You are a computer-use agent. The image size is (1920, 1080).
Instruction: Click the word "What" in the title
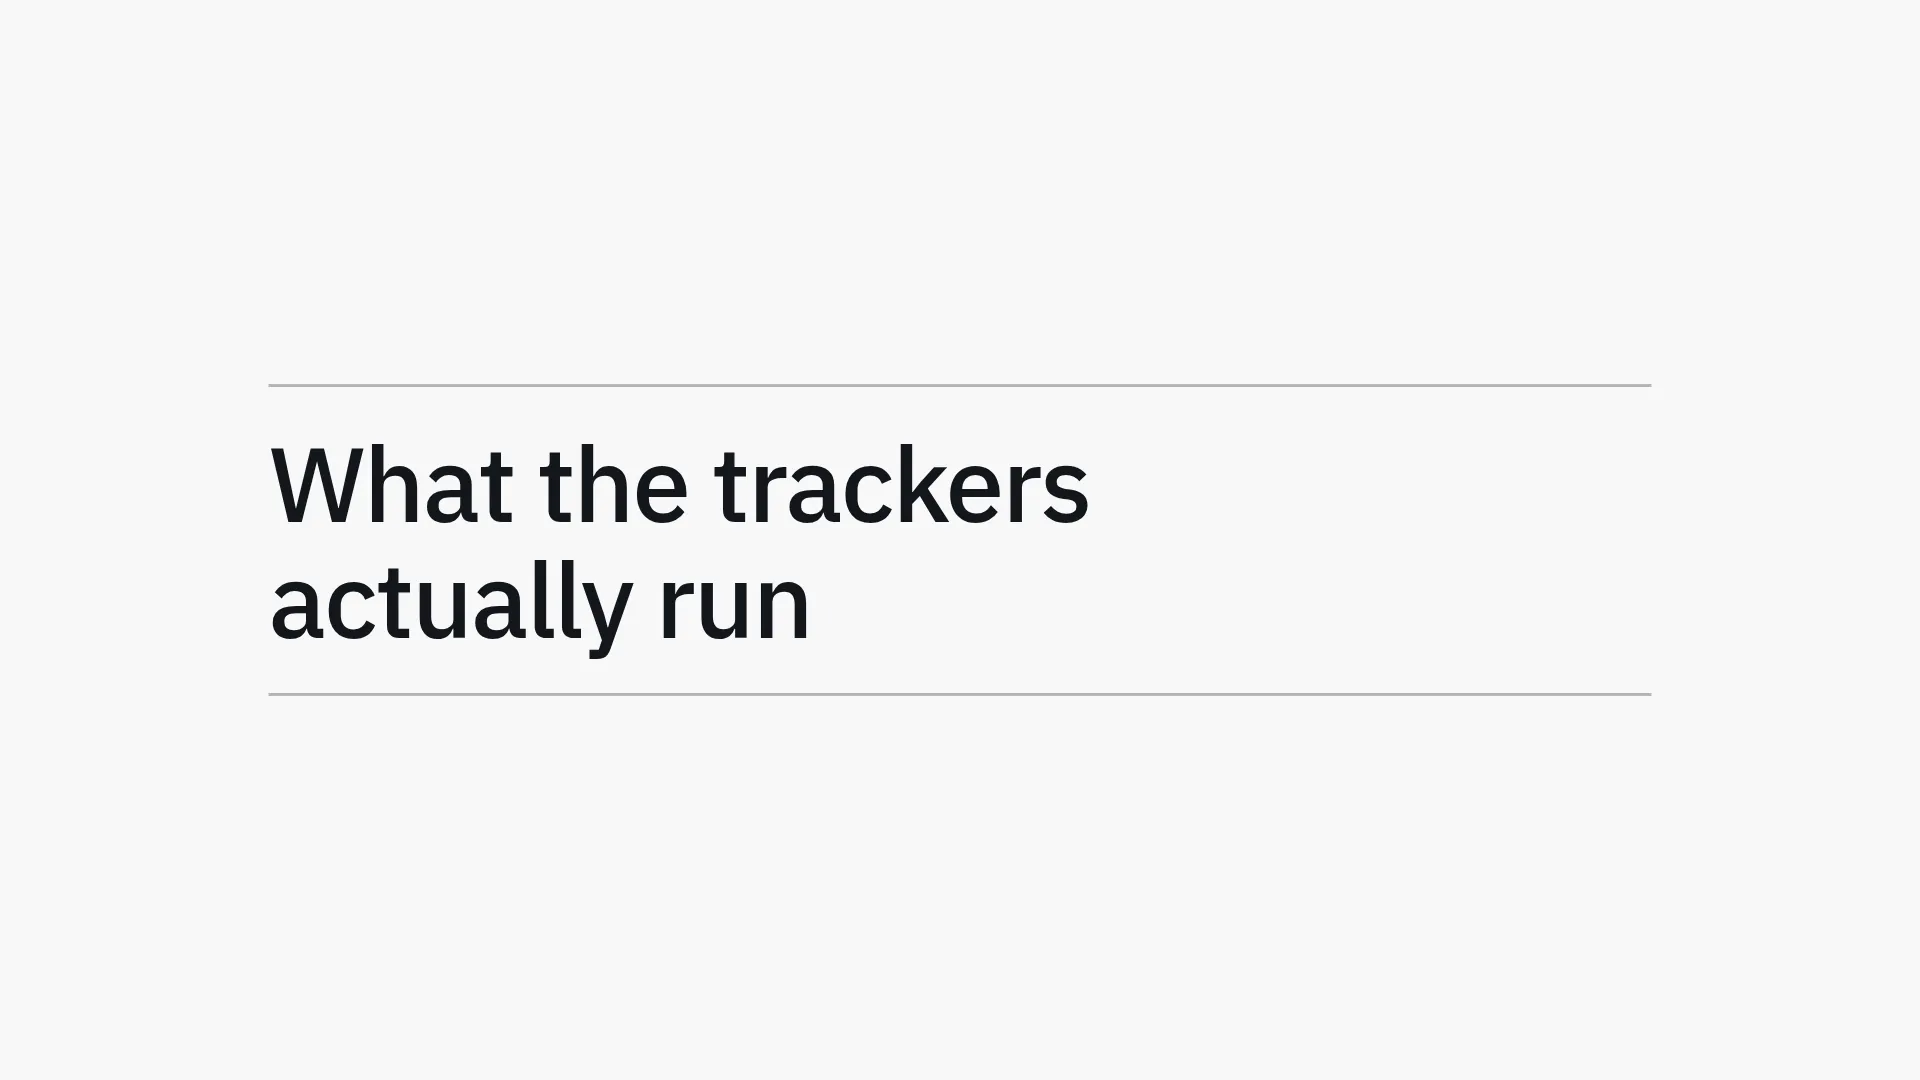[x=392, y=486]
